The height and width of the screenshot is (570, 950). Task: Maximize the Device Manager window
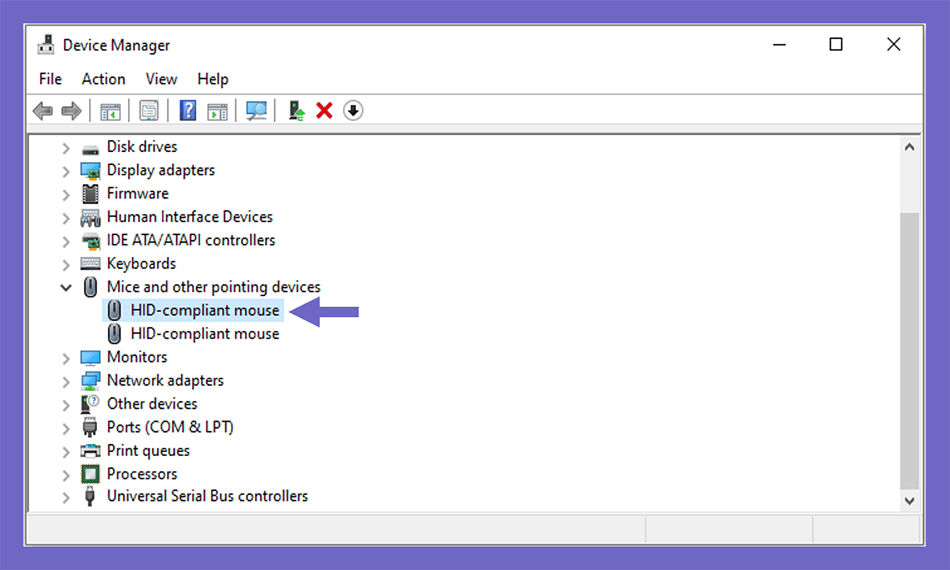[836, 44]
